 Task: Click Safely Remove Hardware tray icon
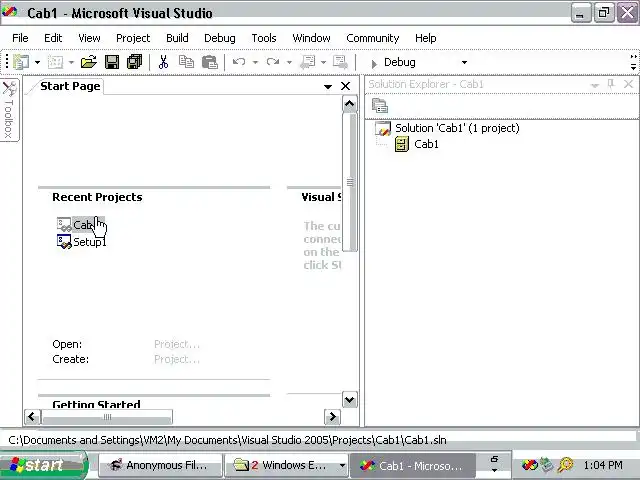point(547,465)
